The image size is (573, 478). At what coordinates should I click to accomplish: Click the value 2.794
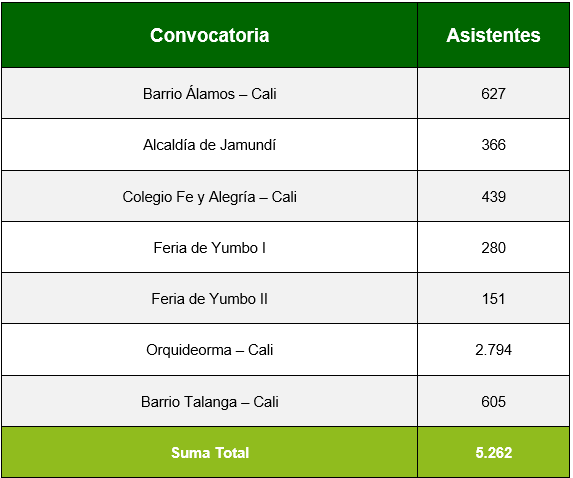coord(493,350)
